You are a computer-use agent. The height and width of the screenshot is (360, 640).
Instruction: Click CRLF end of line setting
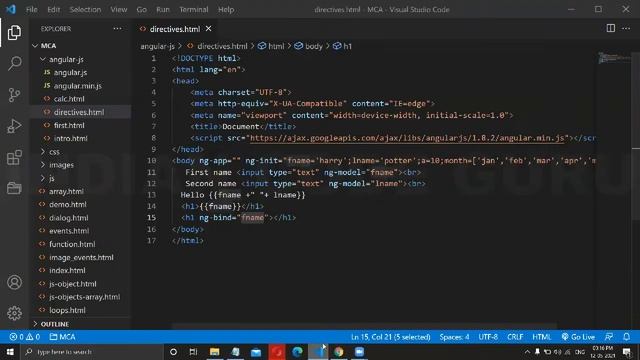pos(515,337)
